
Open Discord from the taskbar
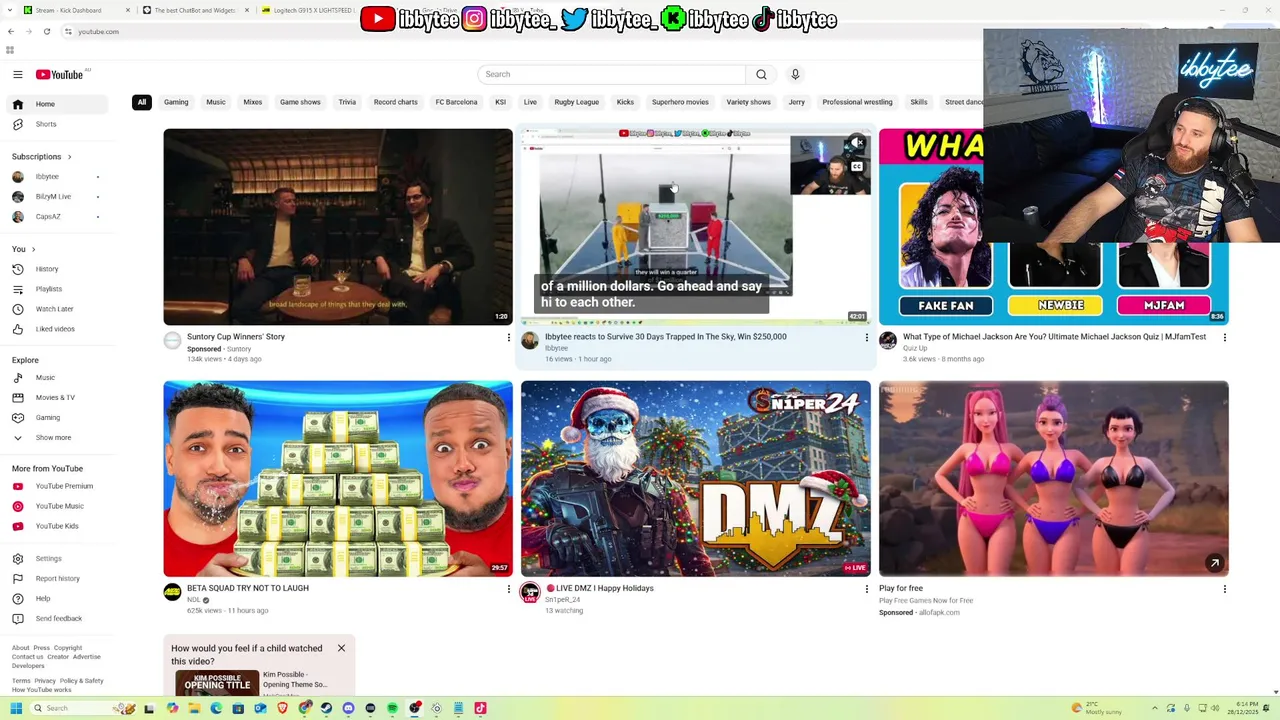[x=348, y=708]
